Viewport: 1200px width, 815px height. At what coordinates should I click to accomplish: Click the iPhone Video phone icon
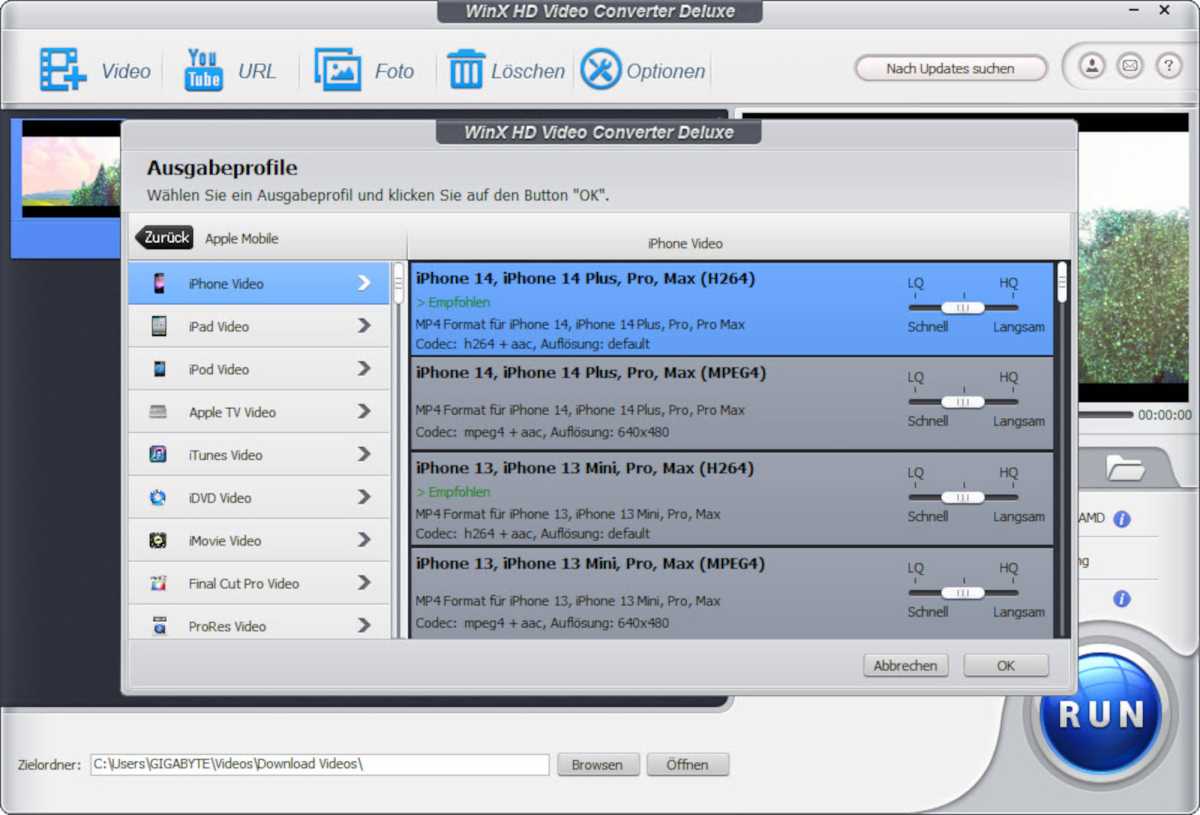(159, 284)
